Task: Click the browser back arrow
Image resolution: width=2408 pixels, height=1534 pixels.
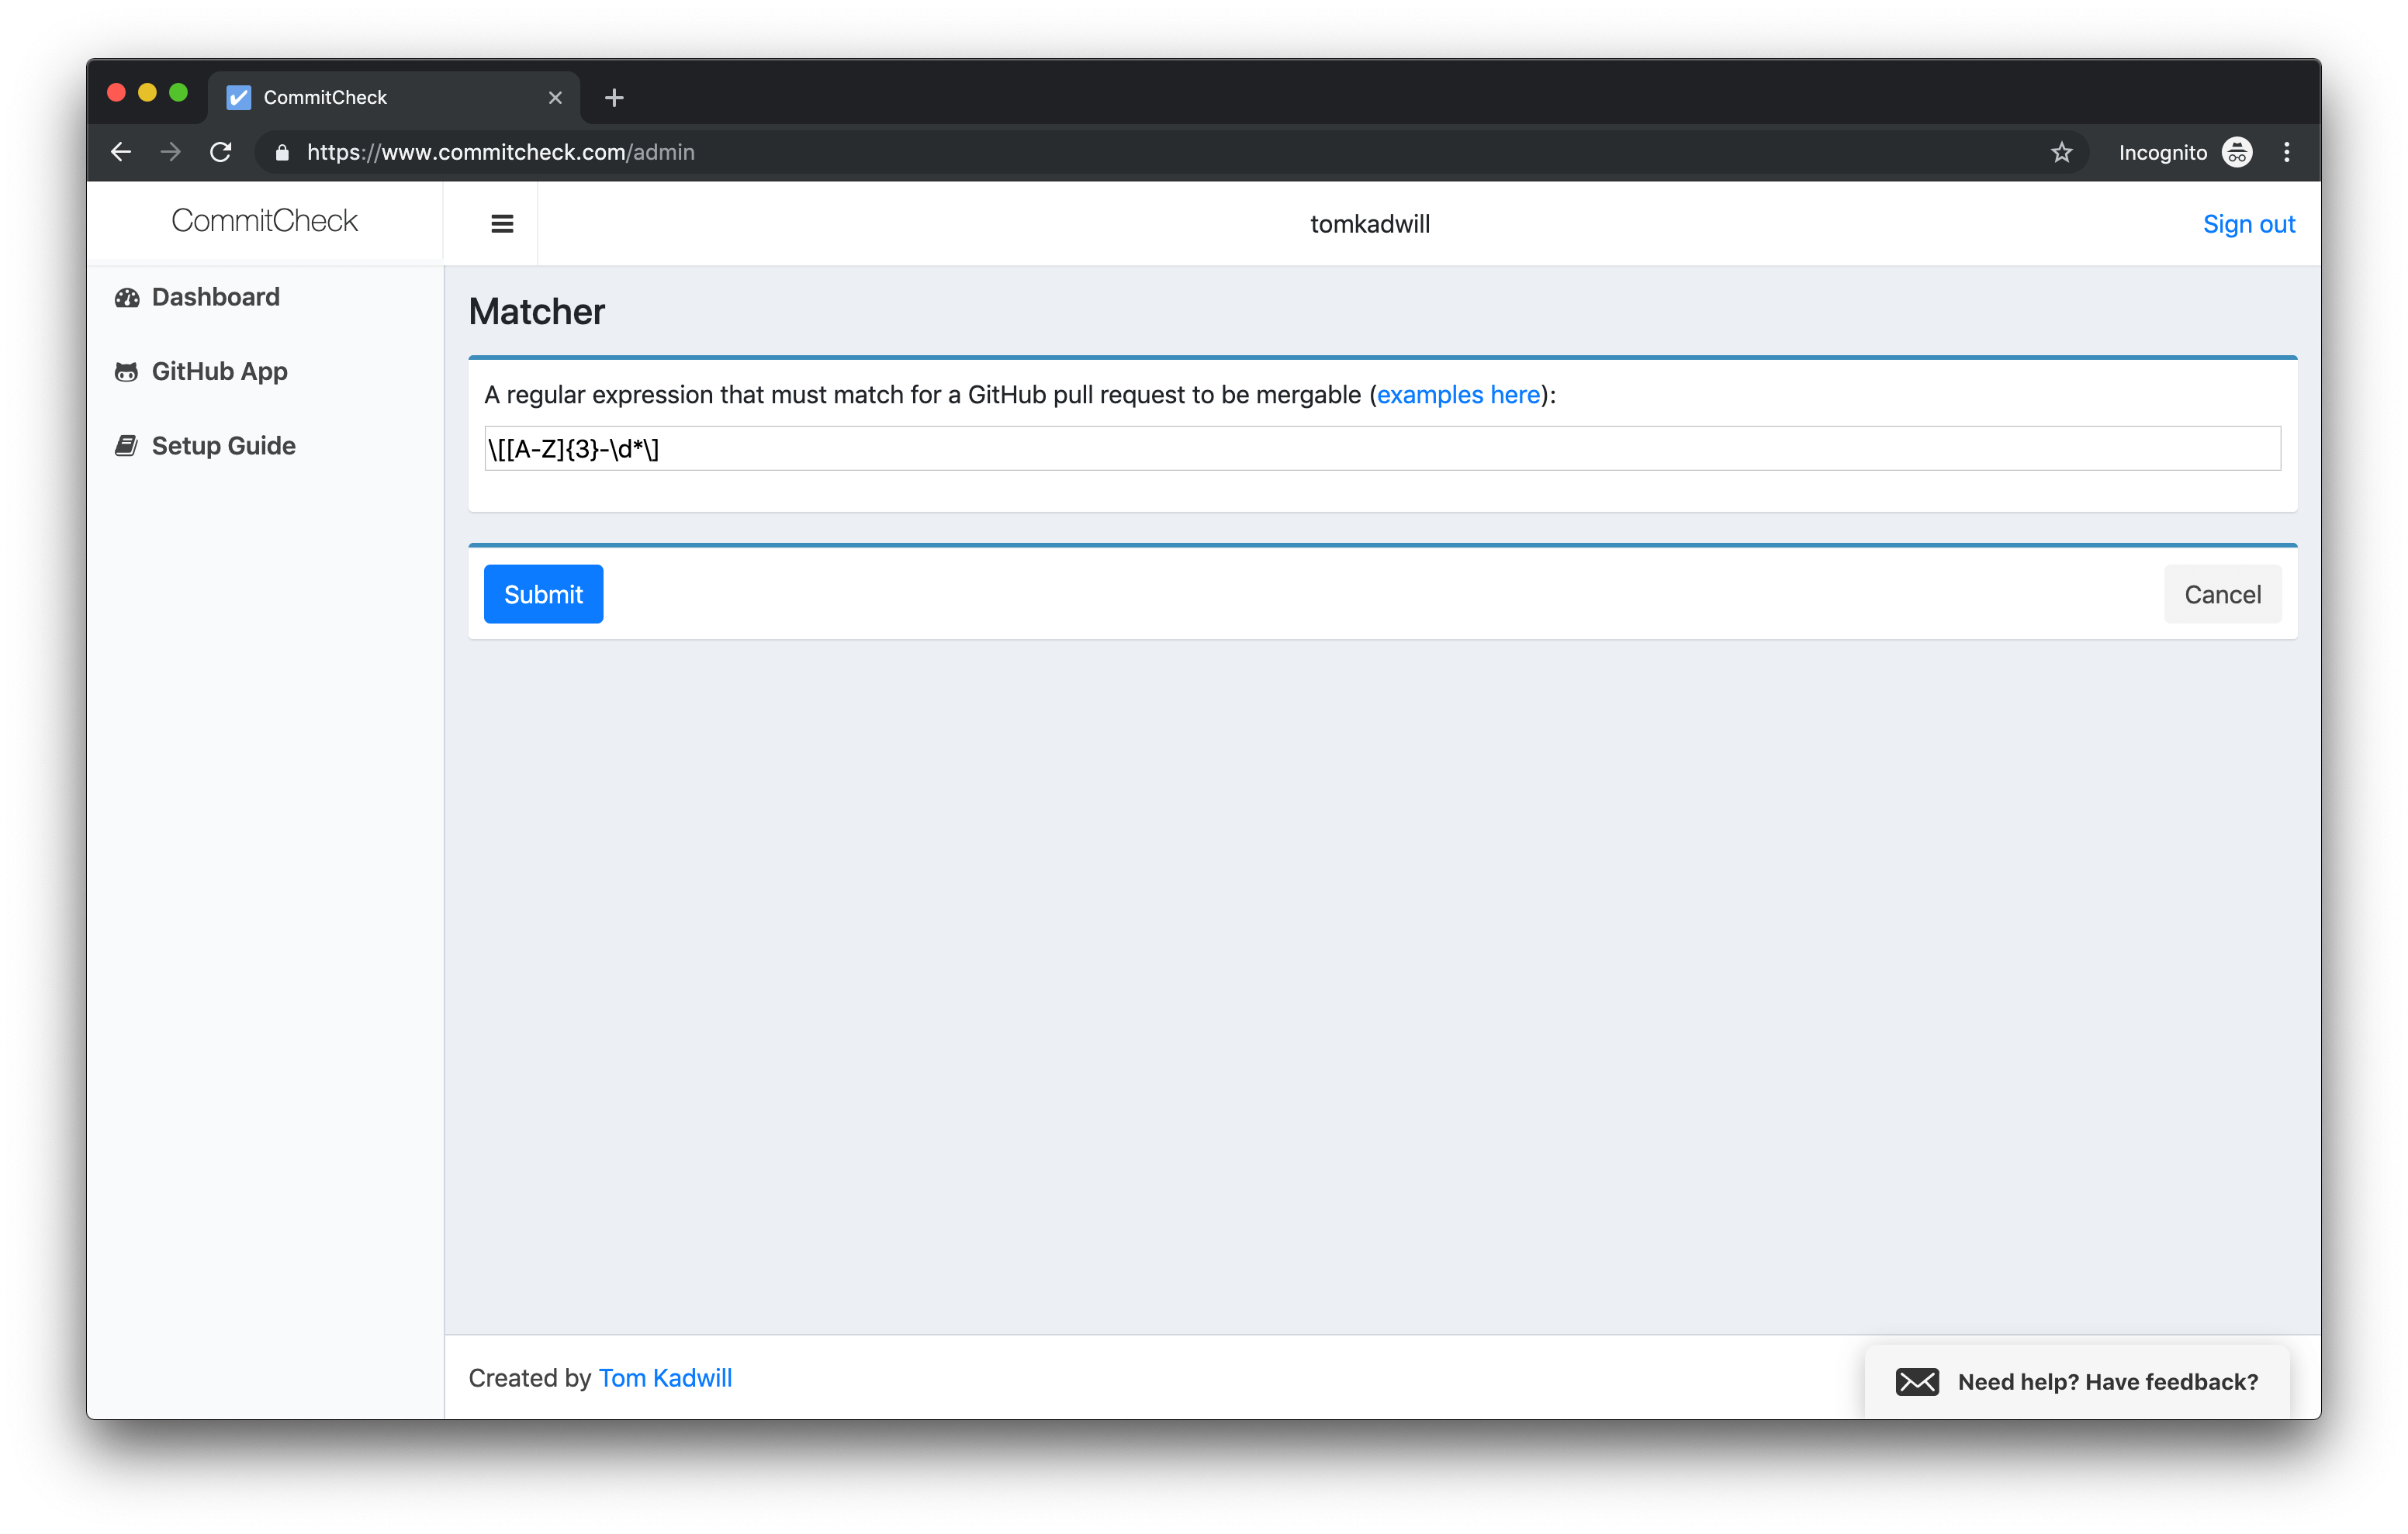Action: [121, 152]
